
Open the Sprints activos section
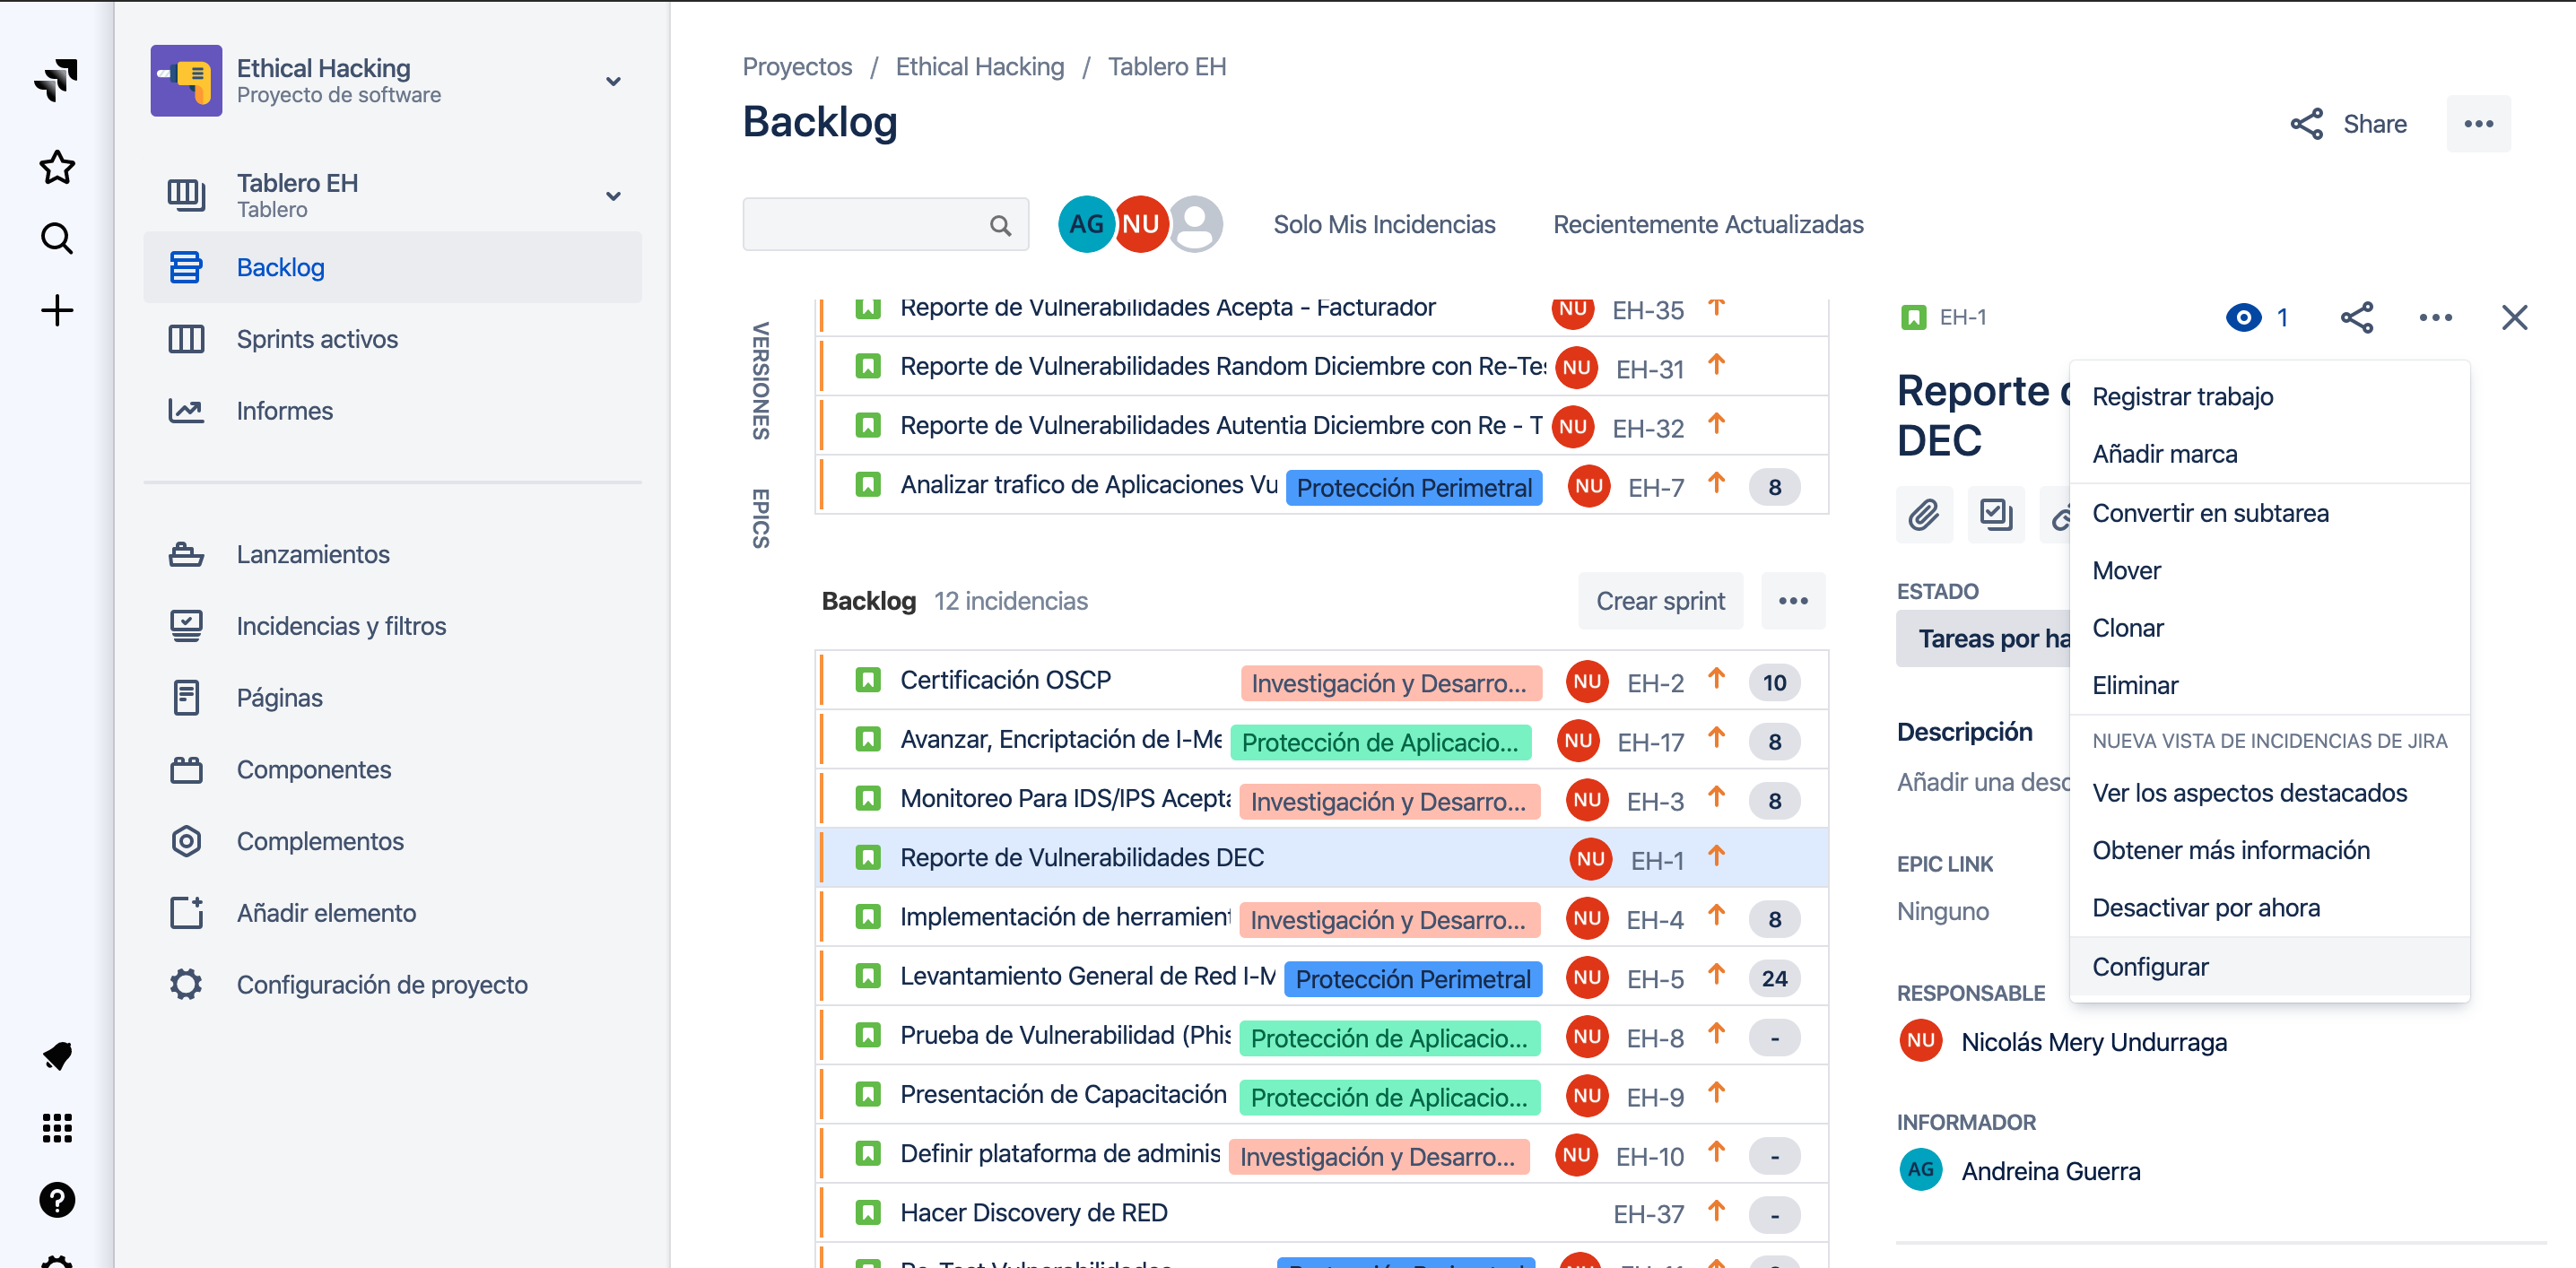pos(316,338)
